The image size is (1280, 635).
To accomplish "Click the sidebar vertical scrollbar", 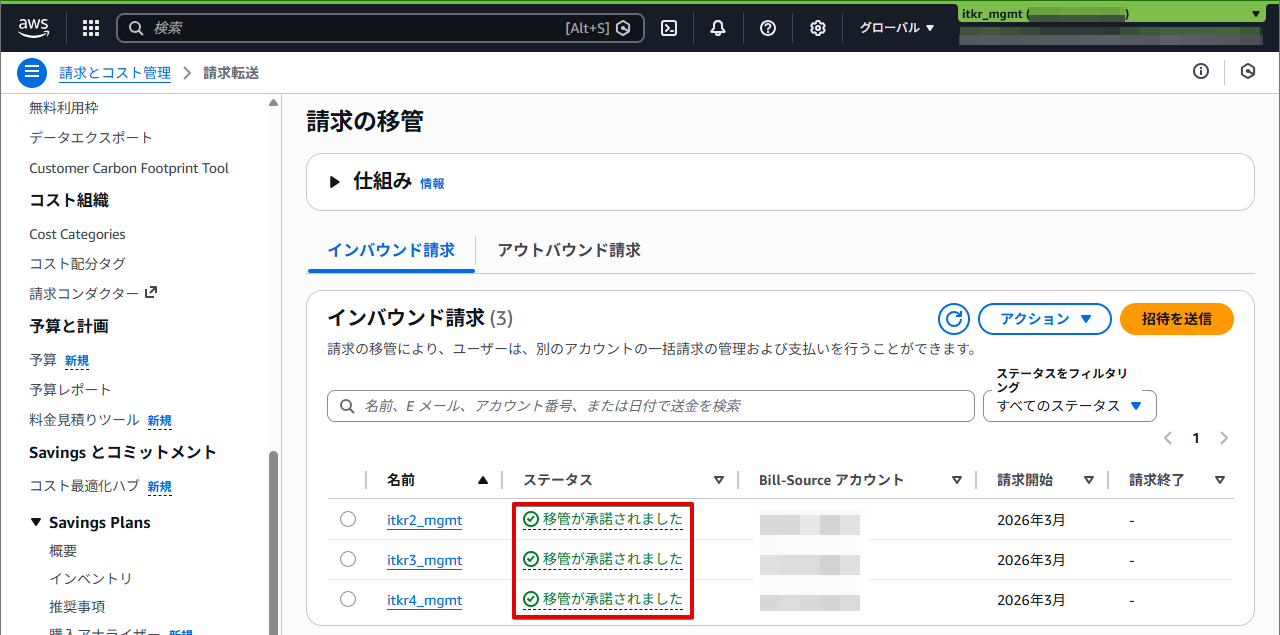I will (x=274, y=542).
